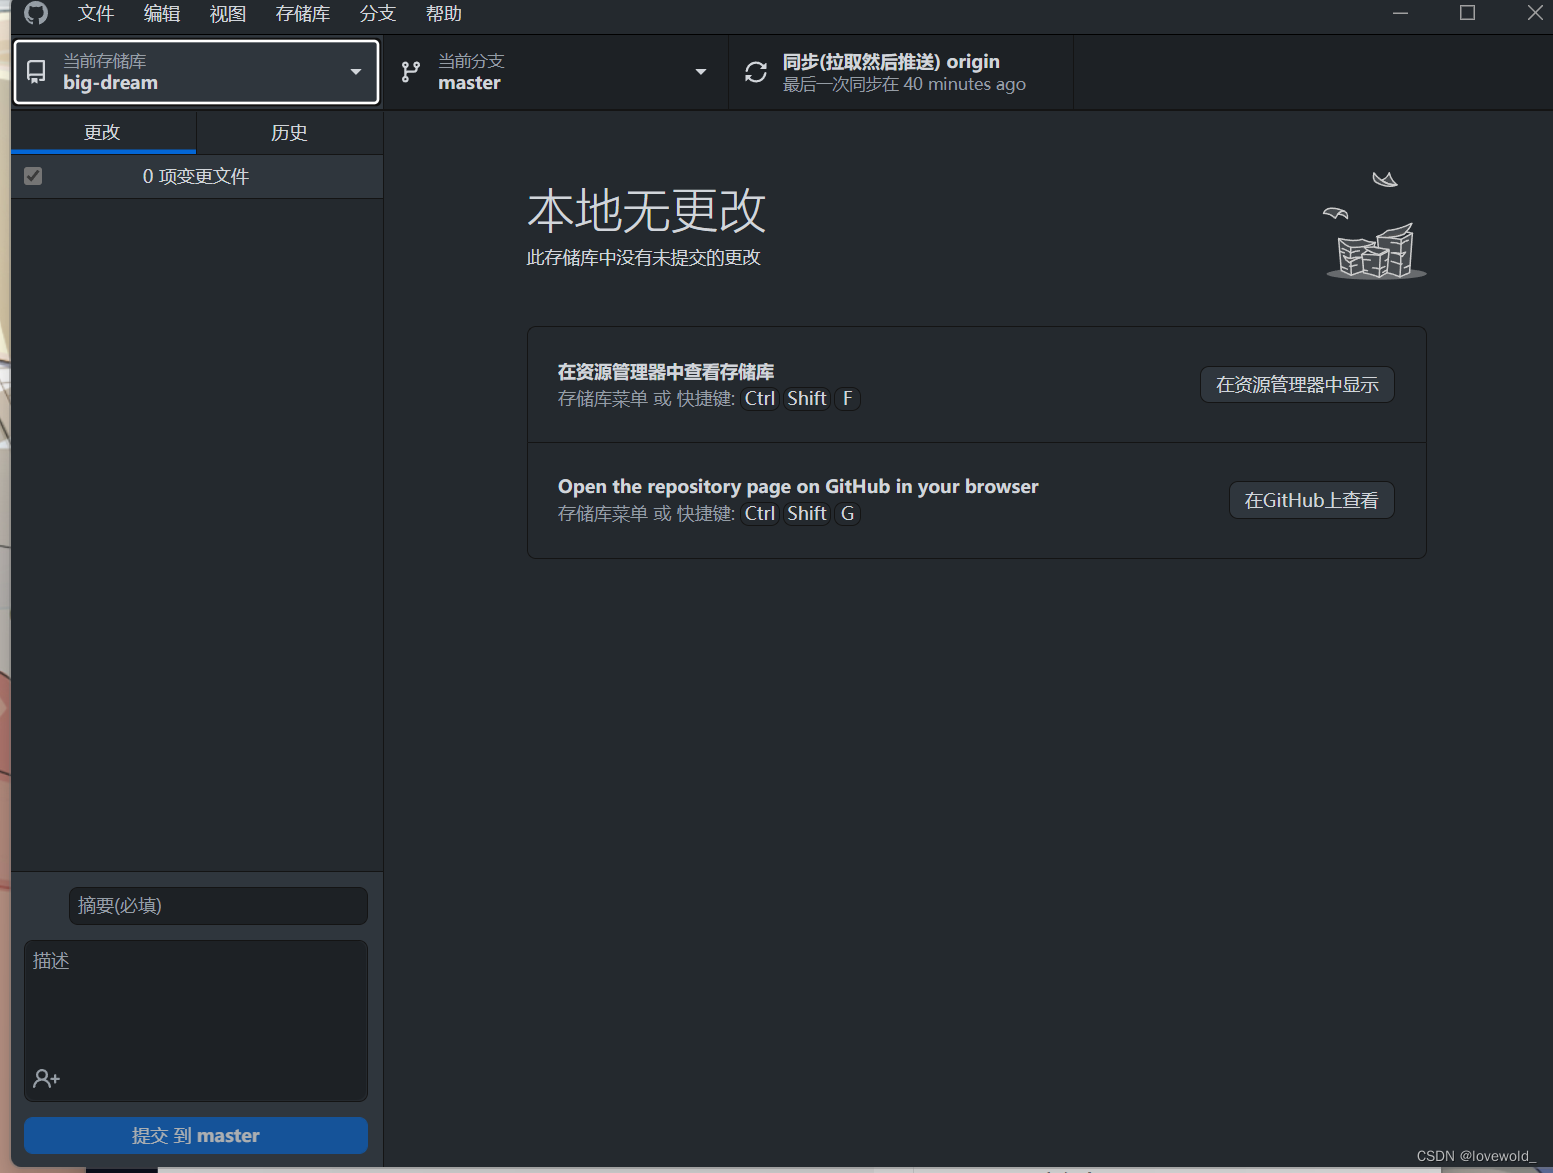1553x1173 pixels.
Task: Open the 视图 menu
Action: tap(228, 14)
